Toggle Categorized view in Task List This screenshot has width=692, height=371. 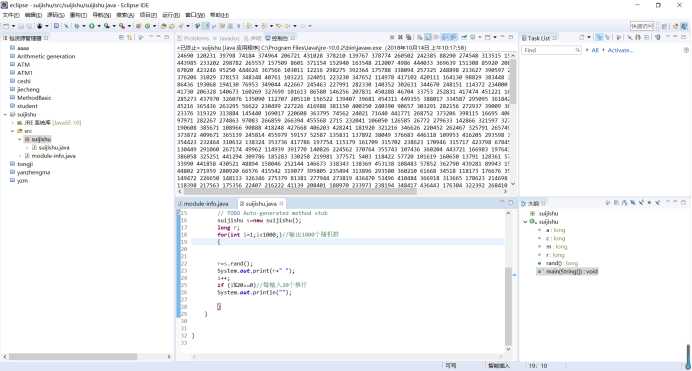point(599,37)
